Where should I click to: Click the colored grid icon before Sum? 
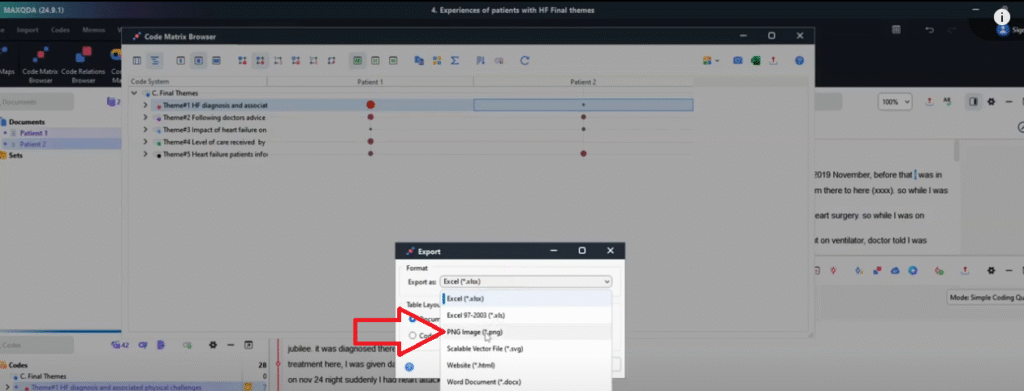[437, 61]
